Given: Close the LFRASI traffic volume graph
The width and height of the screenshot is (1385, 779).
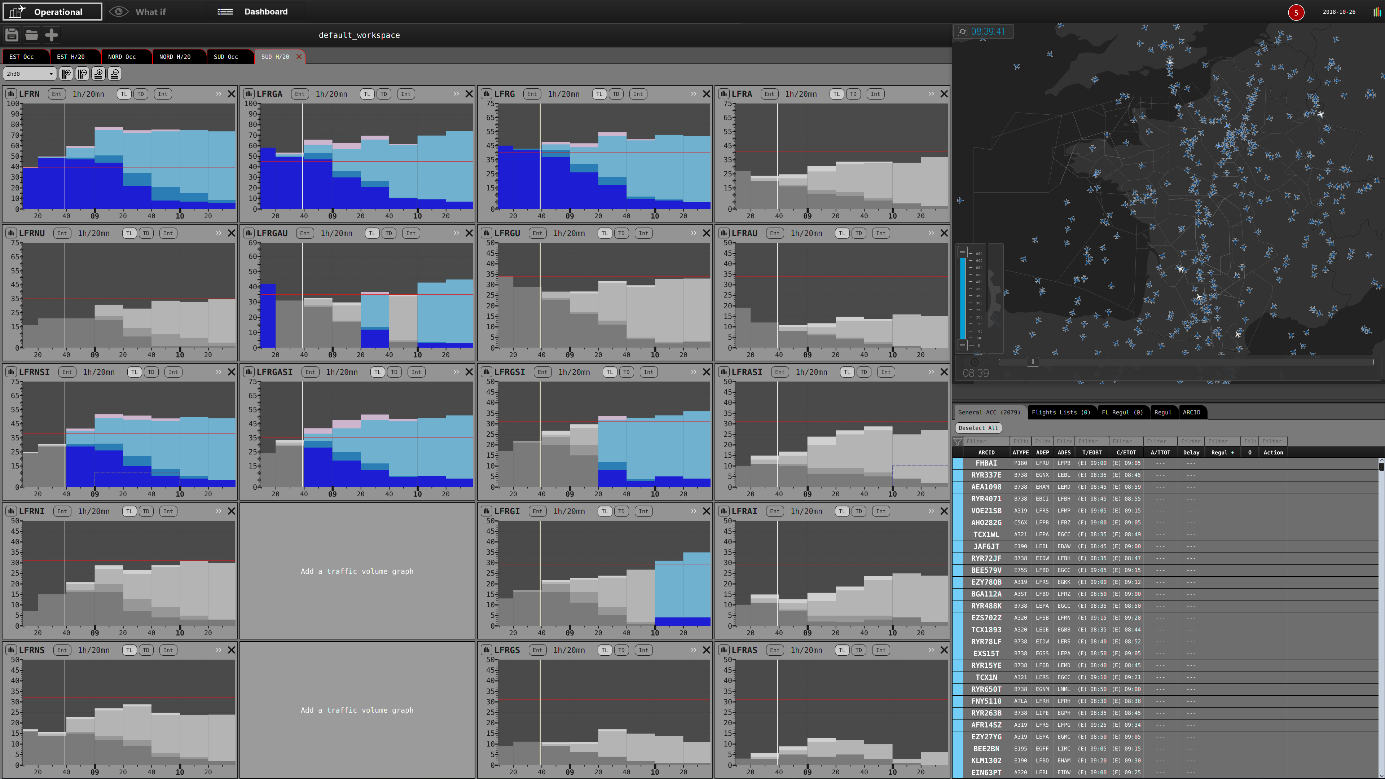Looking at the screenshot, I should [944, 372].
